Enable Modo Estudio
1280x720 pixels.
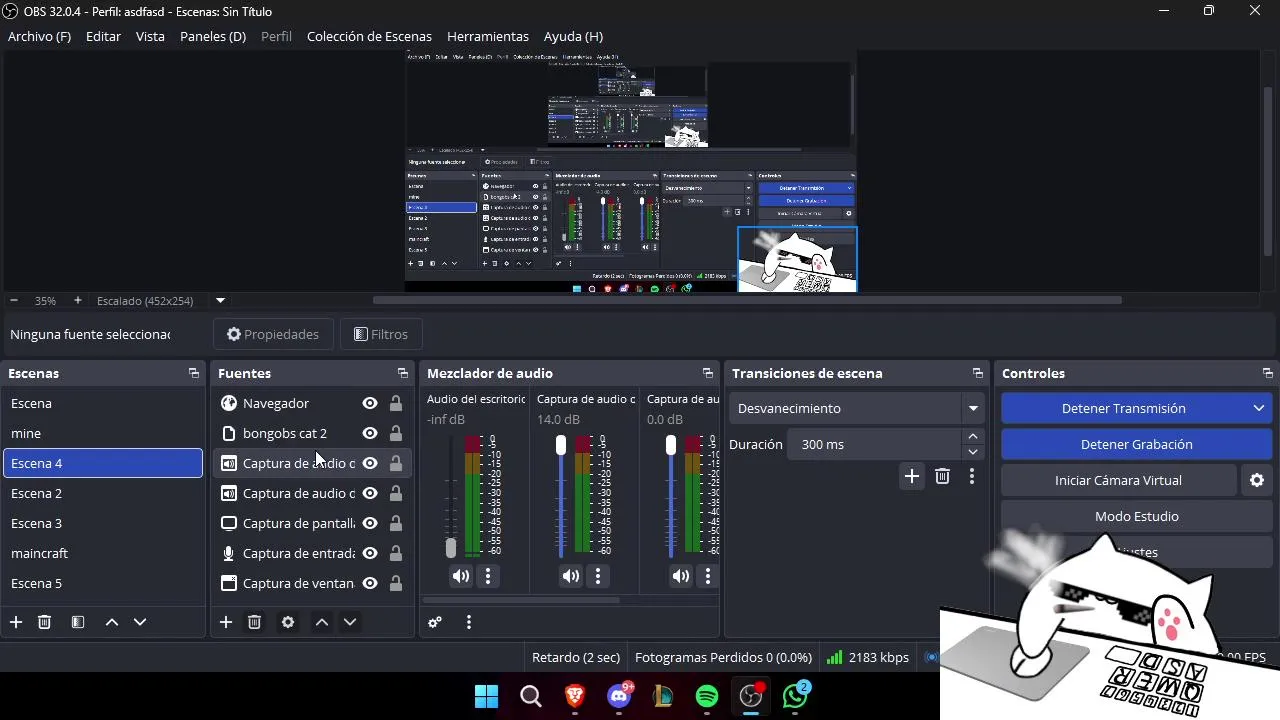click(x=1136, y=516)
